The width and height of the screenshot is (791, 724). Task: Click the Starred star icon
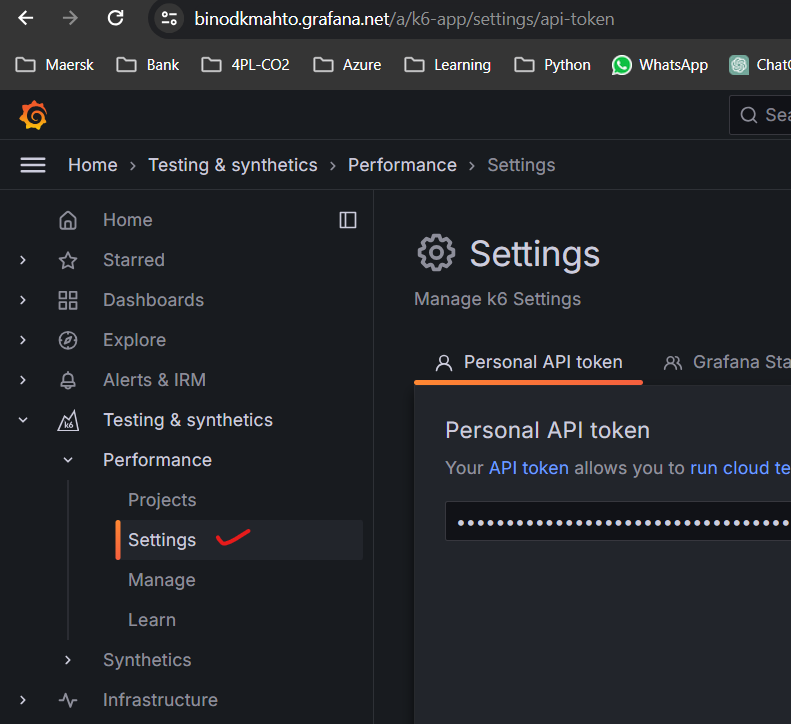coord(68,260)
